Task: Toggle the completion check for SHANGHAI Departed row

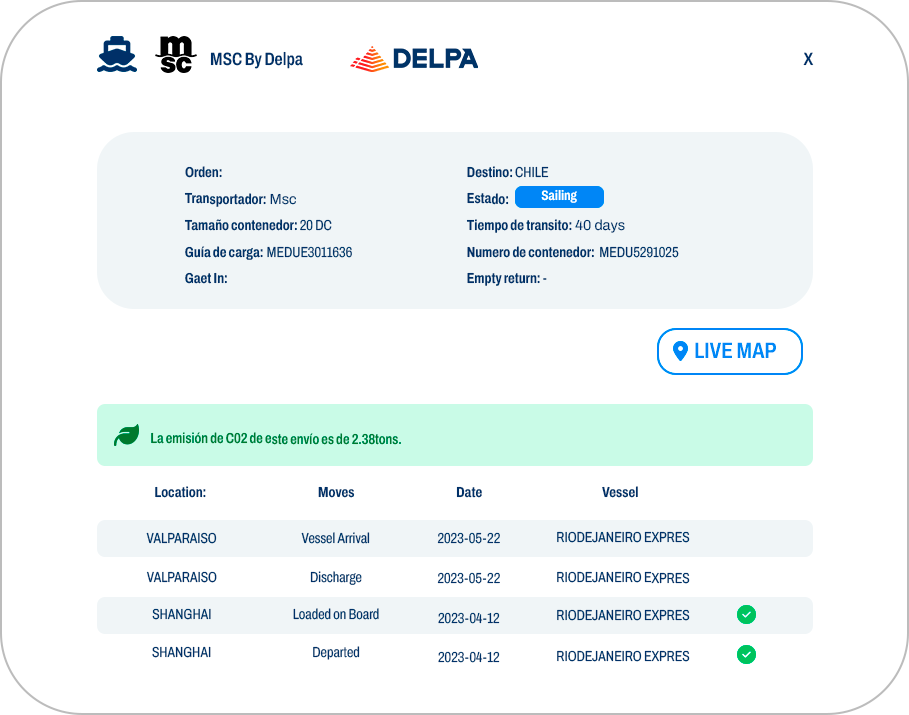Action: [x=746, y=655]
